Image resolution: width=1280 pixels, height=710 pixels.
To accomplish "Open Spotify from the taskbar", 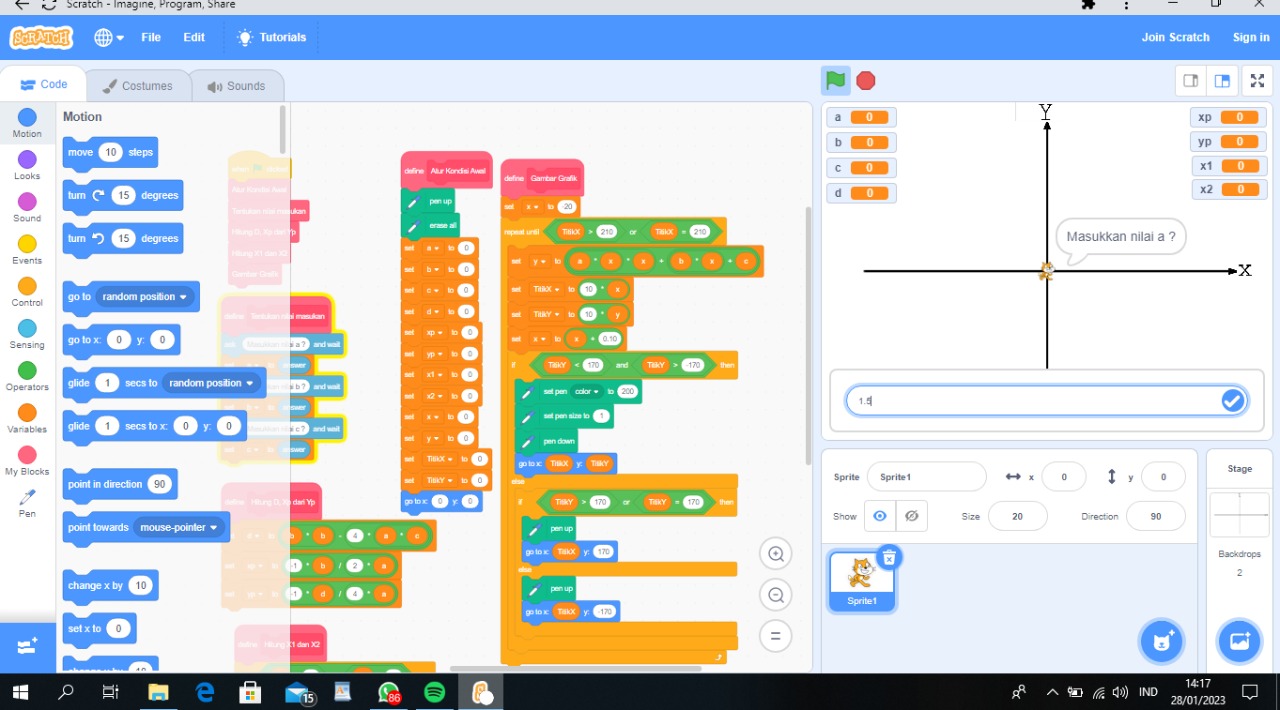I will click(x=434, y=691).
